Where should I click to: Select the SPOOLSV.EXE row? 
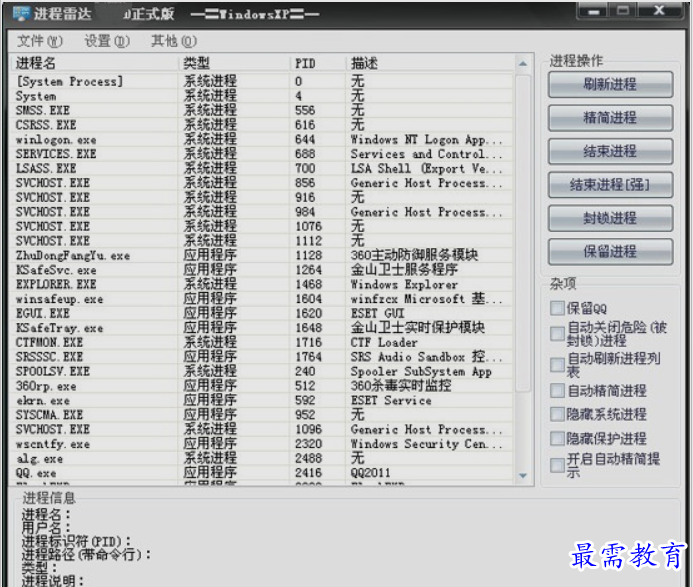tap(262, 371)
